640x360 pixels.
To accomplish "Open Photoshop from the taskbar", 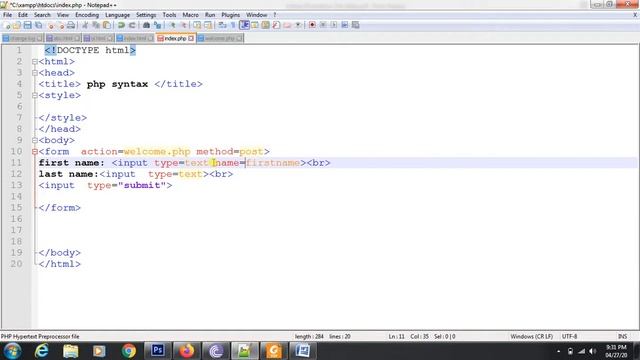I will pos(158,351).
